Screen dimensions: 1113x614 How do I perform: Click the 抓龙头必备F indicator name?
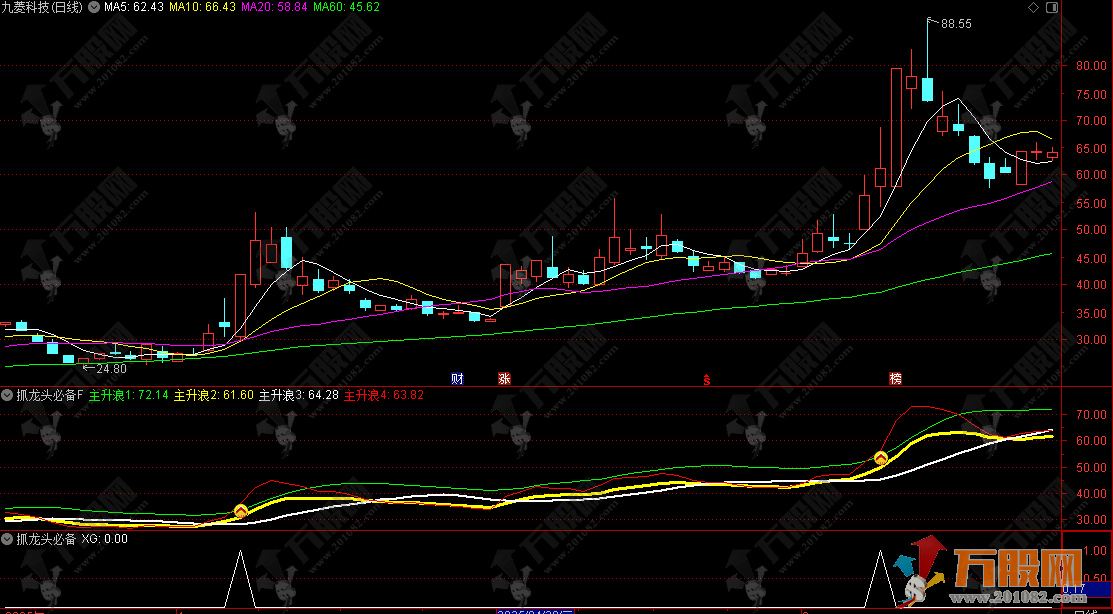[x=50, y=395]
